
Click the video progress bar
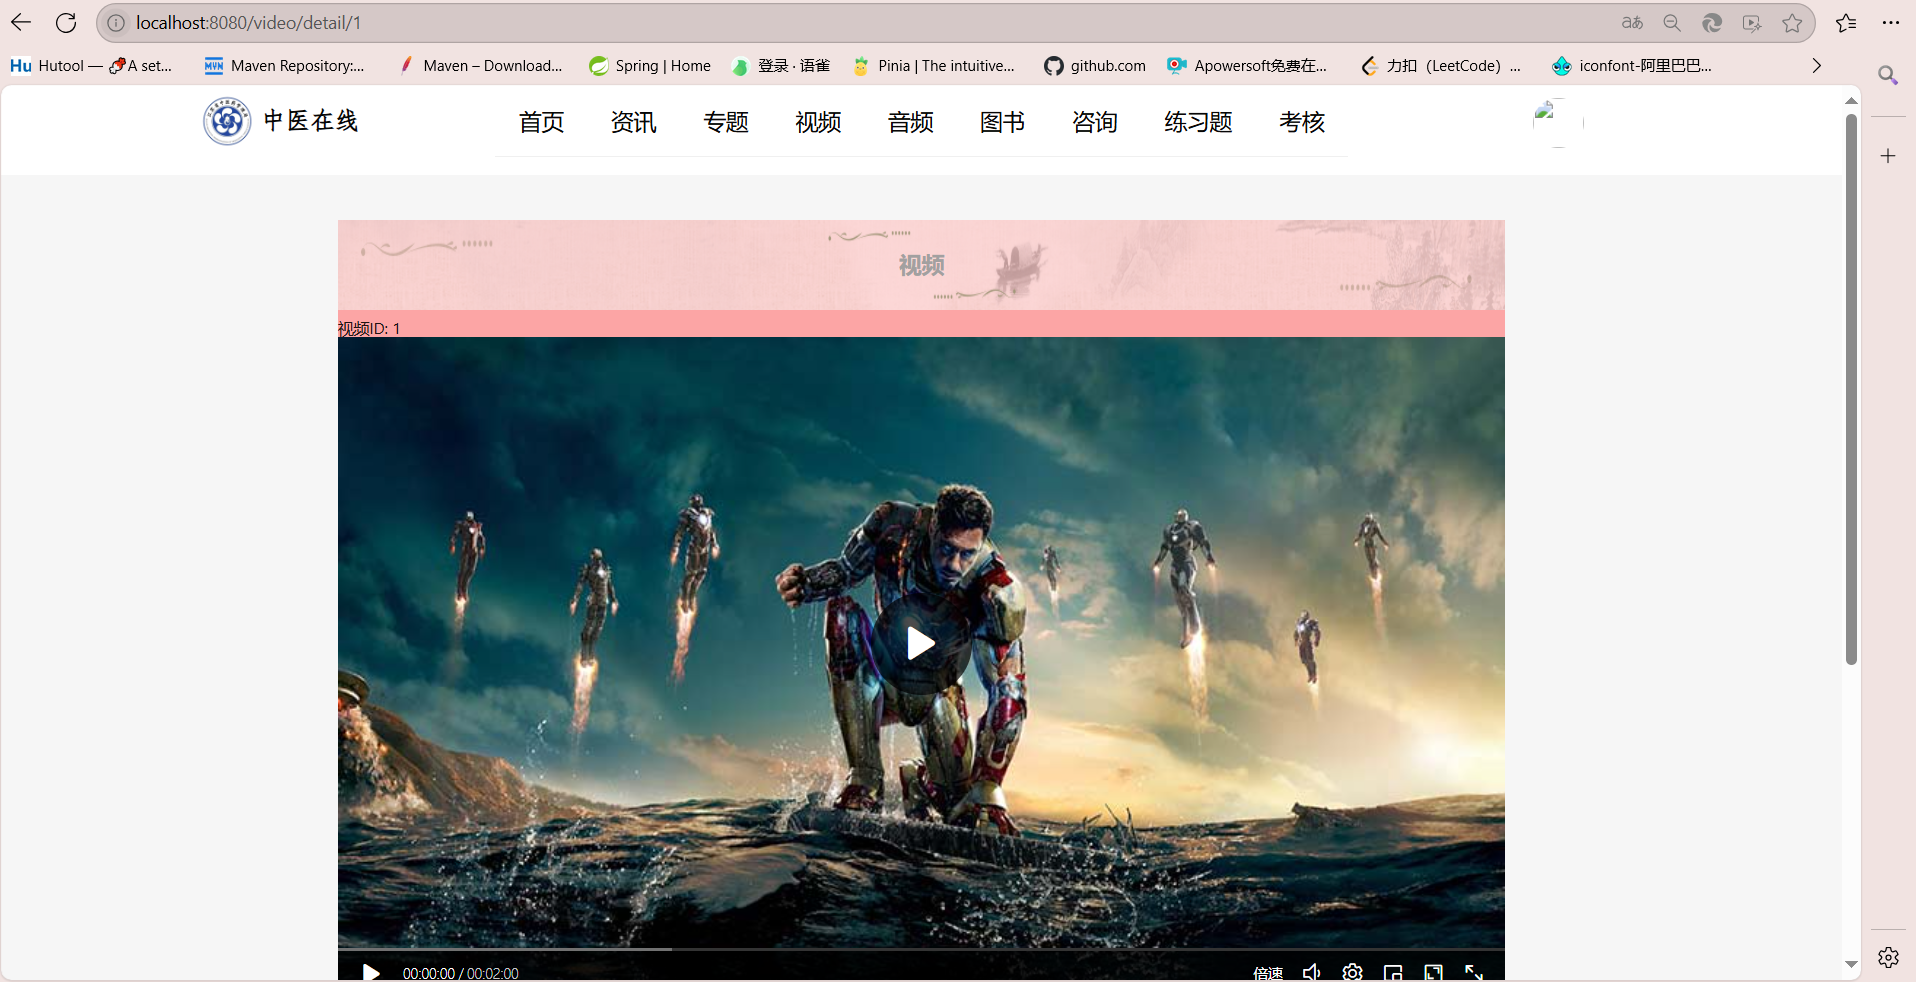coord(920,949)
